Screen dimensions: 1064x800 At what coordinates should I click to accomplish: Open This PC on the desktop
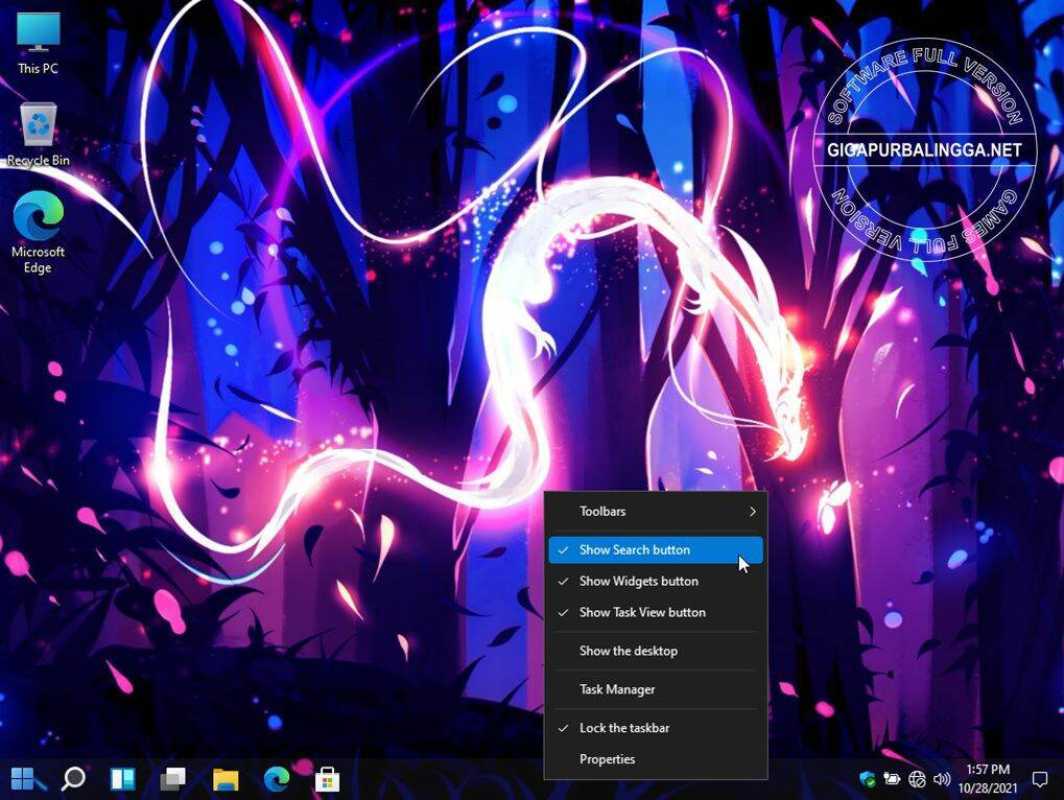pyautogui.click(x=37, y=42)
